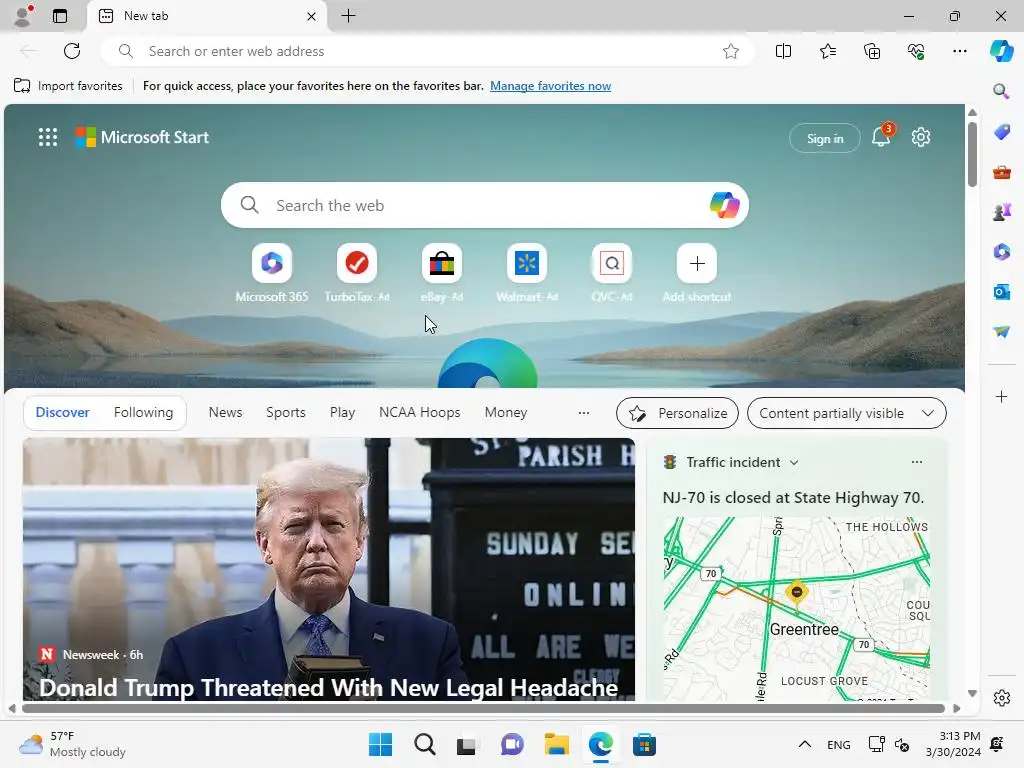Open notifications bell with badge
The image size is (1024, 768).
[x=882, y=136]
